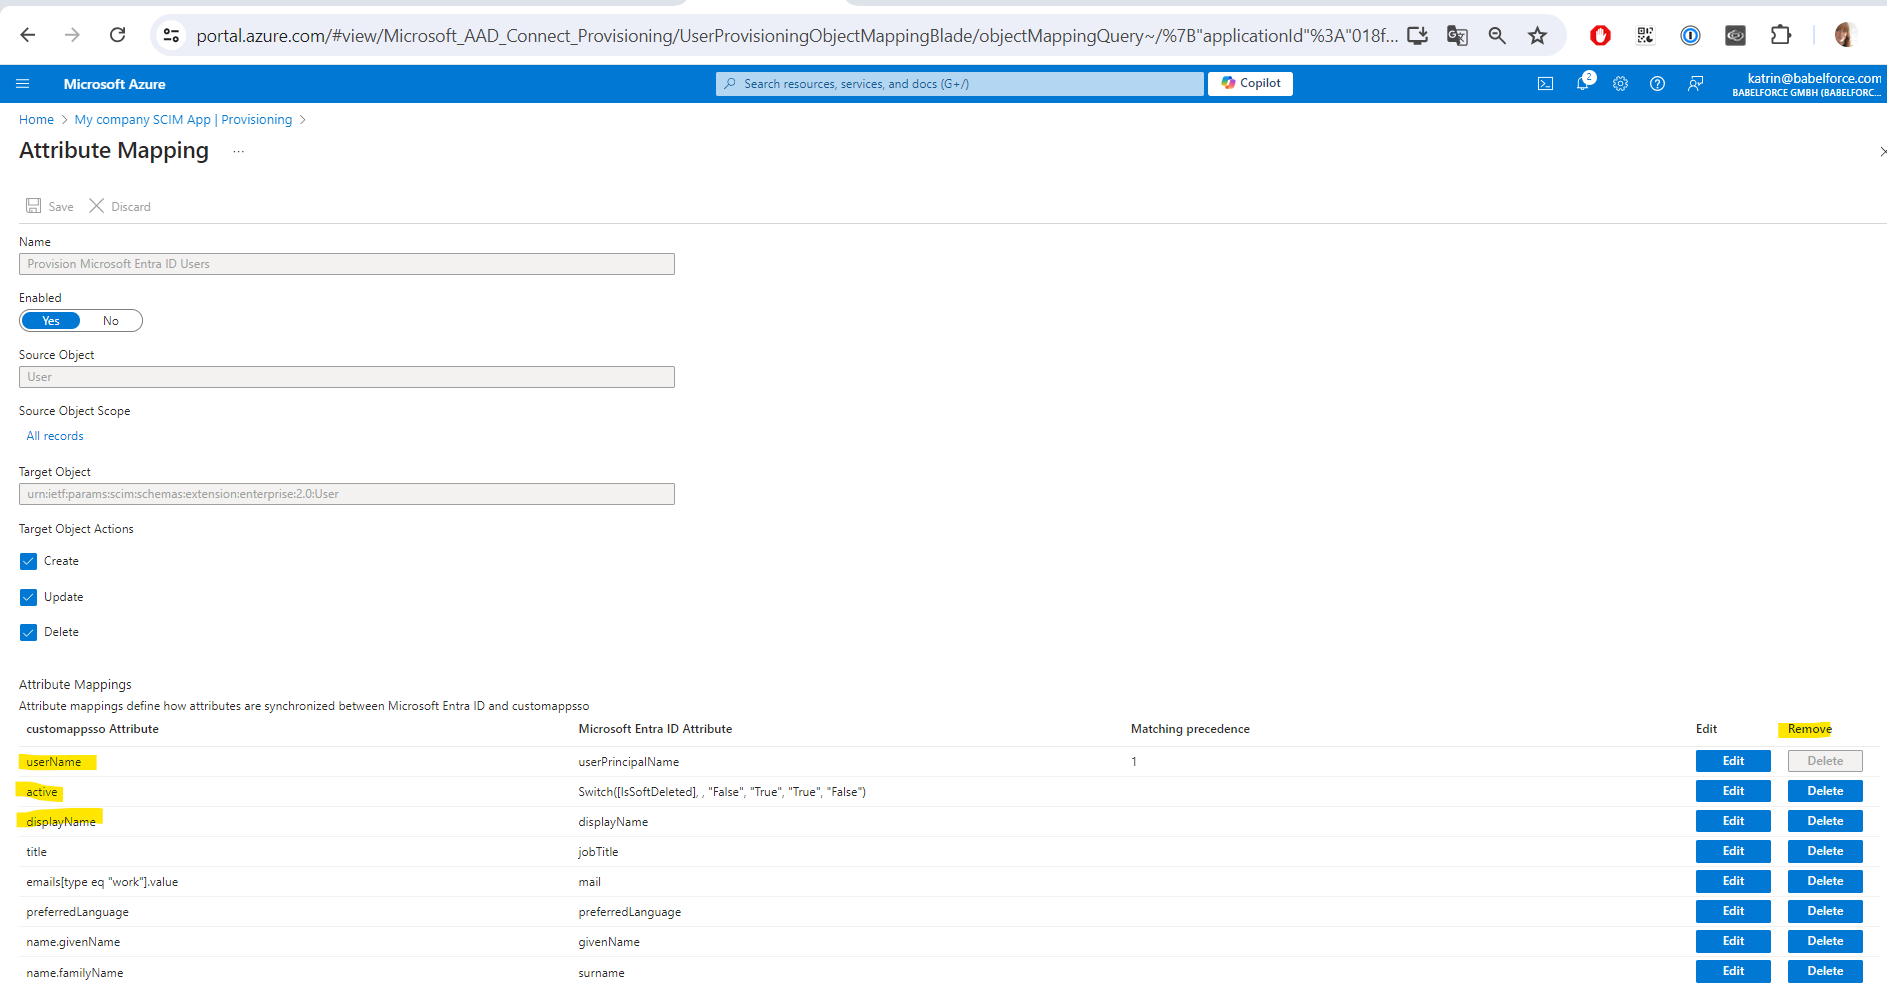
Task: Open the more options ellipsis beside Attribute Mapping
Action: pyautogui.click(x=238, y=151)
